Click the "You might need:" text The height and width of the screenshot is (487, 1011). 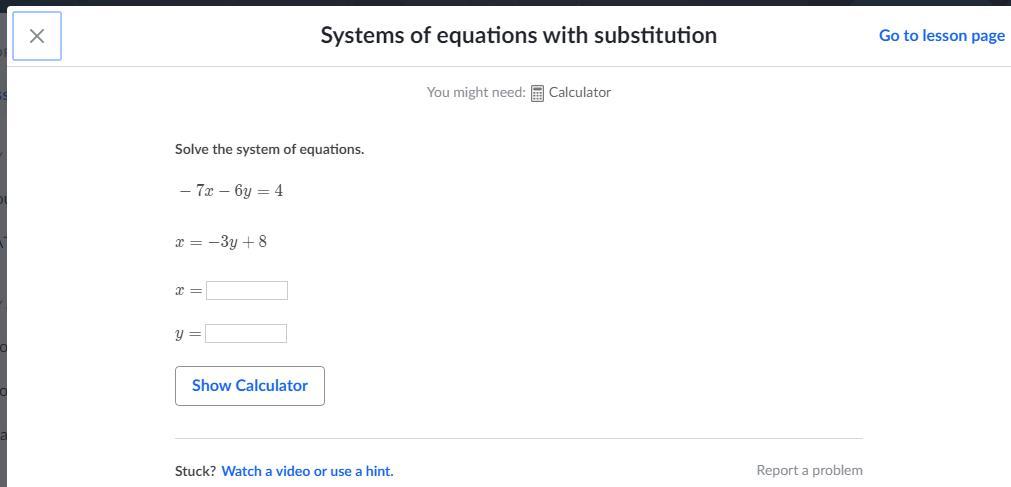click(475, 92)
